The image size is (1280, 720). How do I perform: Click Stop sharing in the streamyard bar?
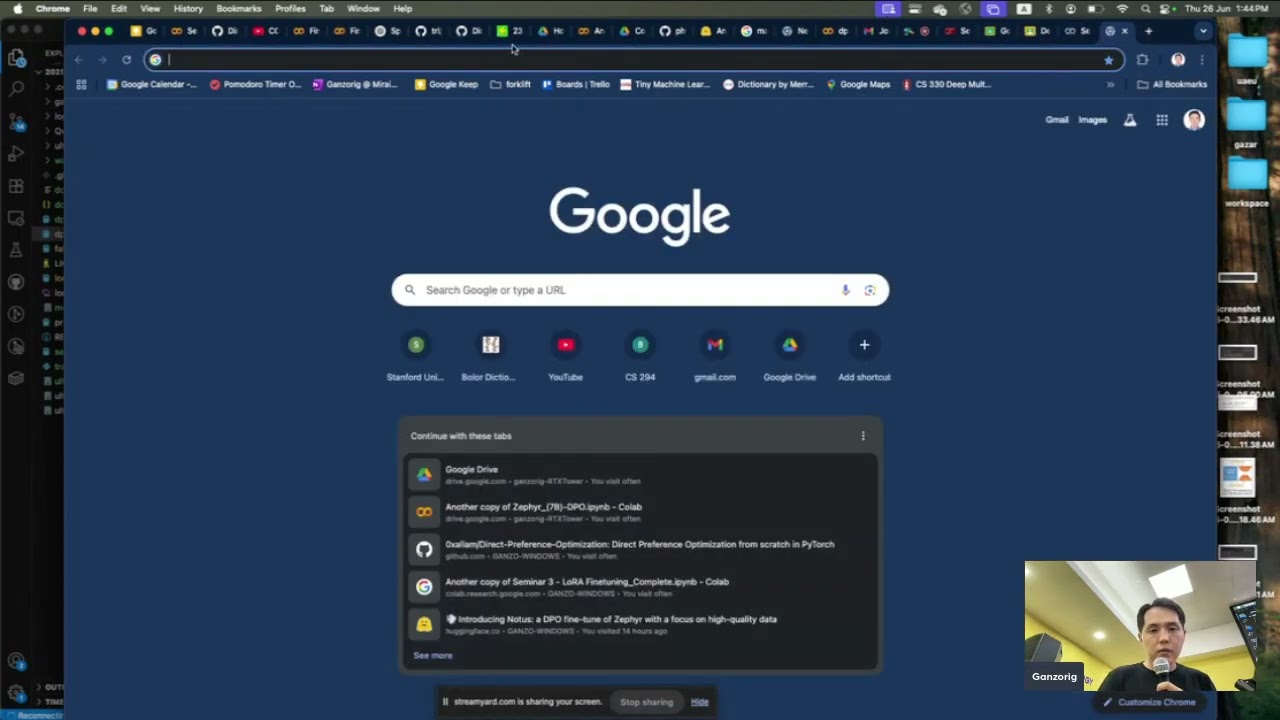tap(646, 702)
